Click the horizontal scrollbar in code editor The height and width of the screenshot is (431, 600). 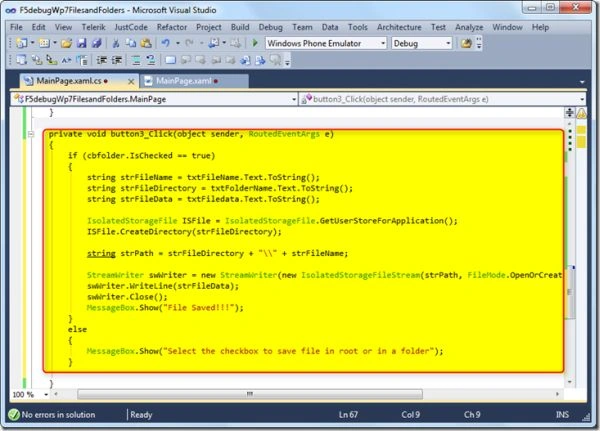coord(250,394)
